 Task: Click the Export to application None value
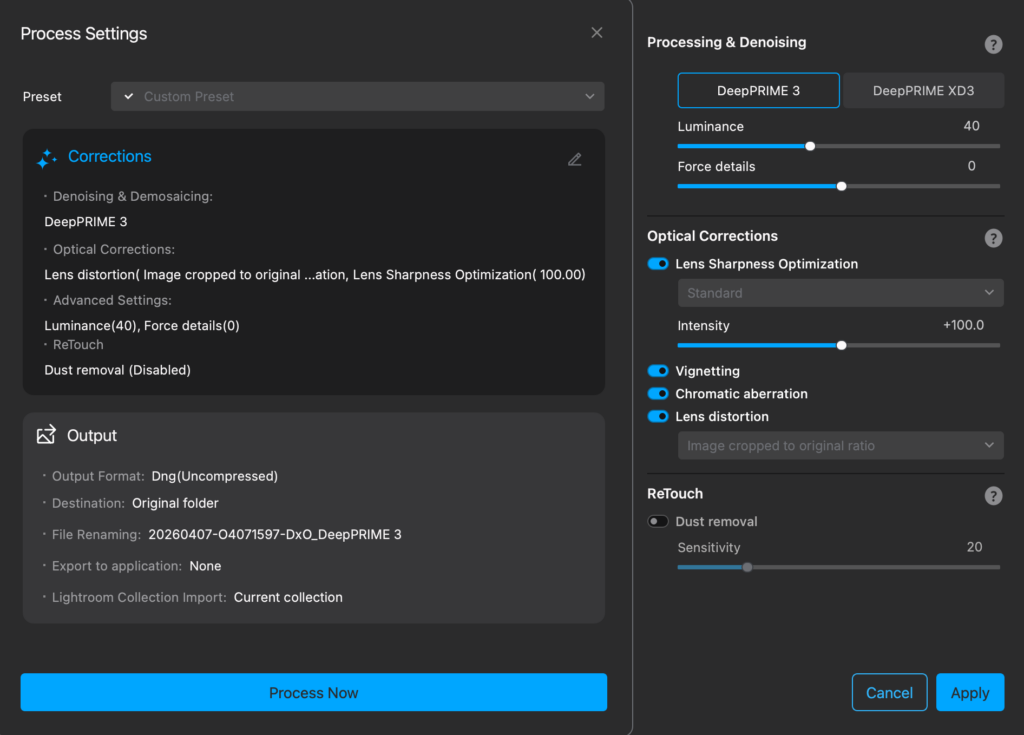click(205, 566)
